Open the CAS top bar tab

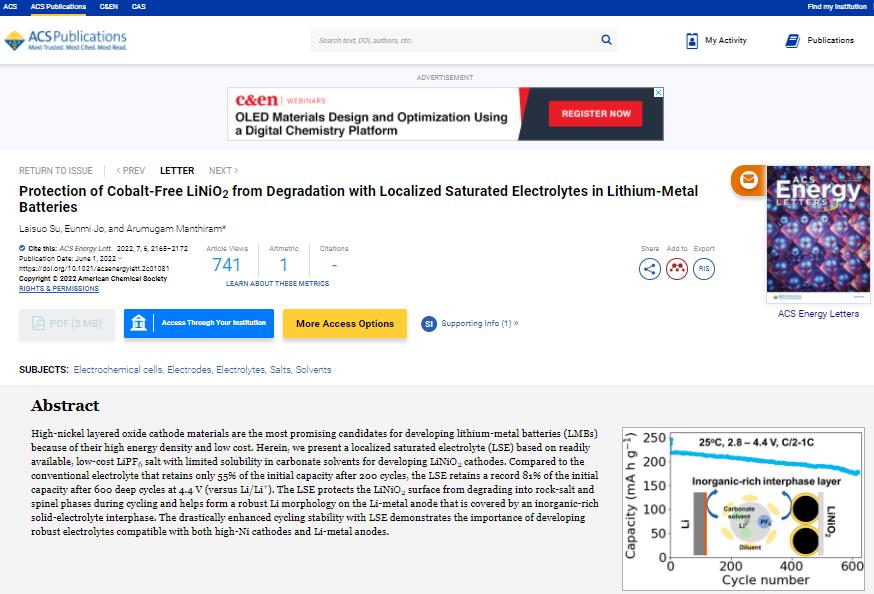click(138, 7)
